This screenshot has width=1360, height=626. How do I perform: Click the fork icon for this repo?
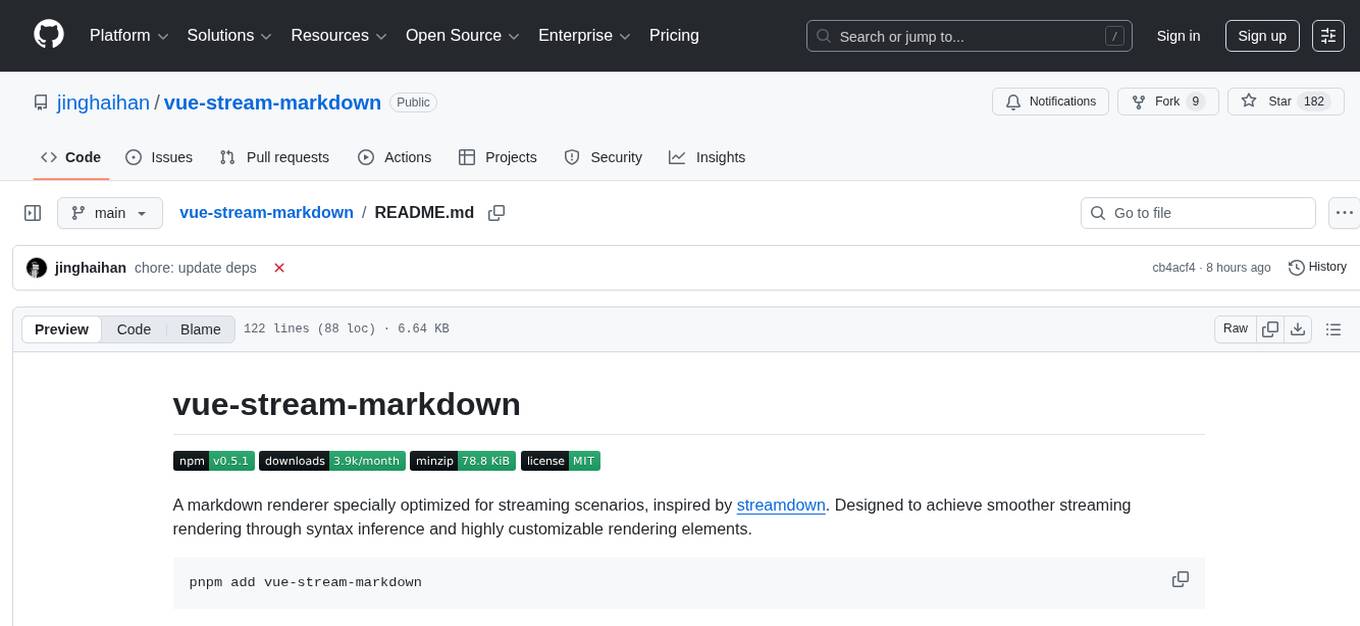click(x=1139, y=101)
